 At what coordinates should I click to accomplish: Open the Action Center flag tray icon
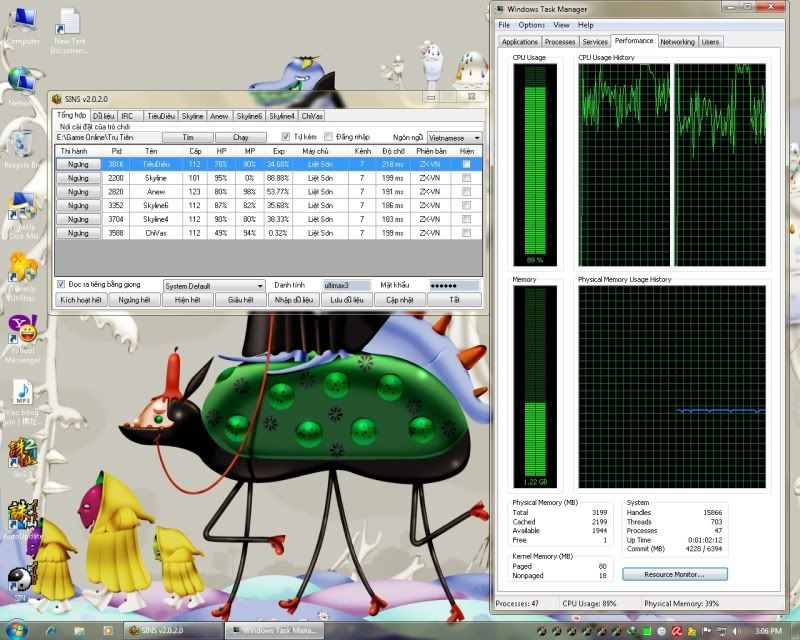pyautogui.click(x=707, y=631)
